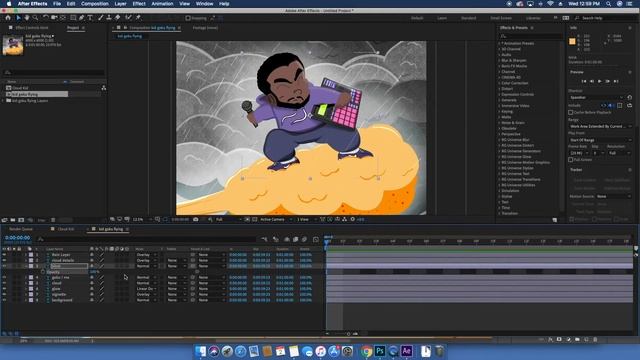Image resolution: width=640 pixels, height=360 pixels.
Task: Select the Rectangle shape tool
Action: 73,18
